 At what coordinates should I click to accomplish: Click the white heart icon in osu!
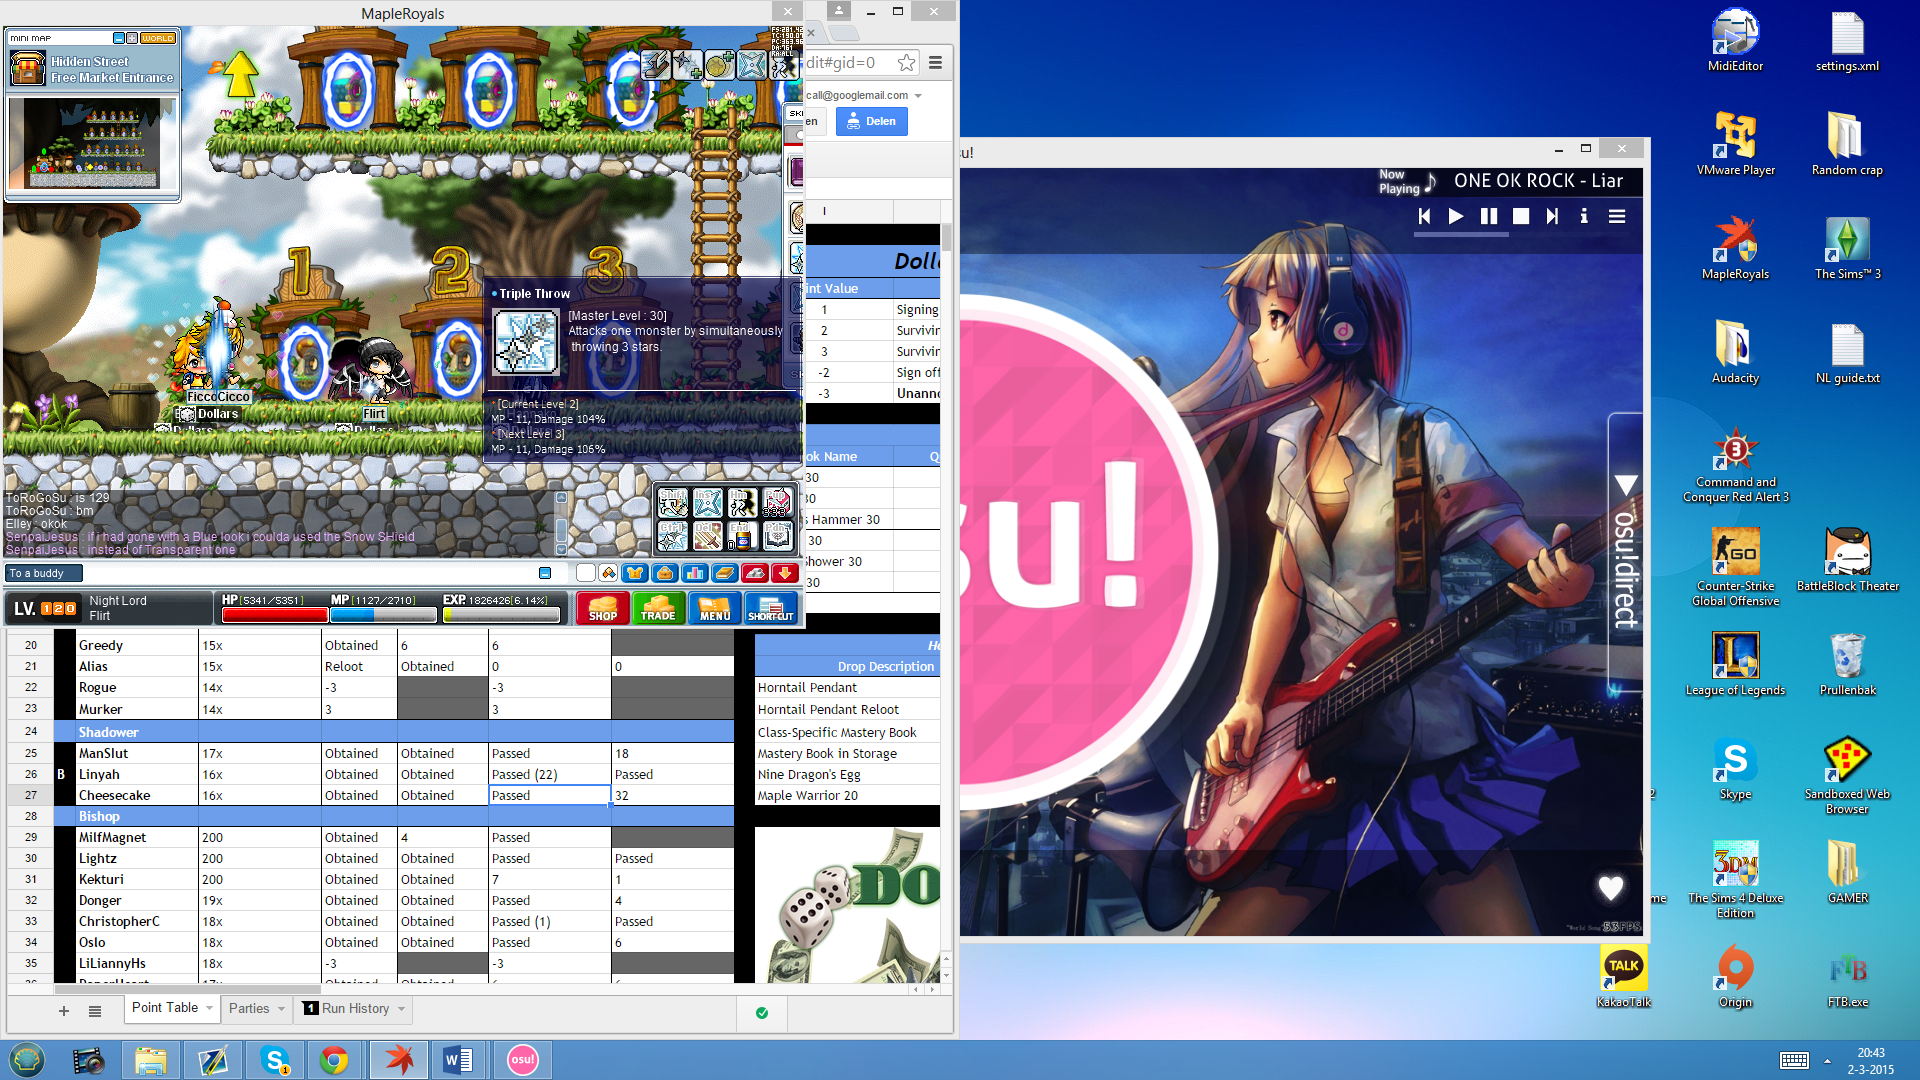(x=1610, y=887)
